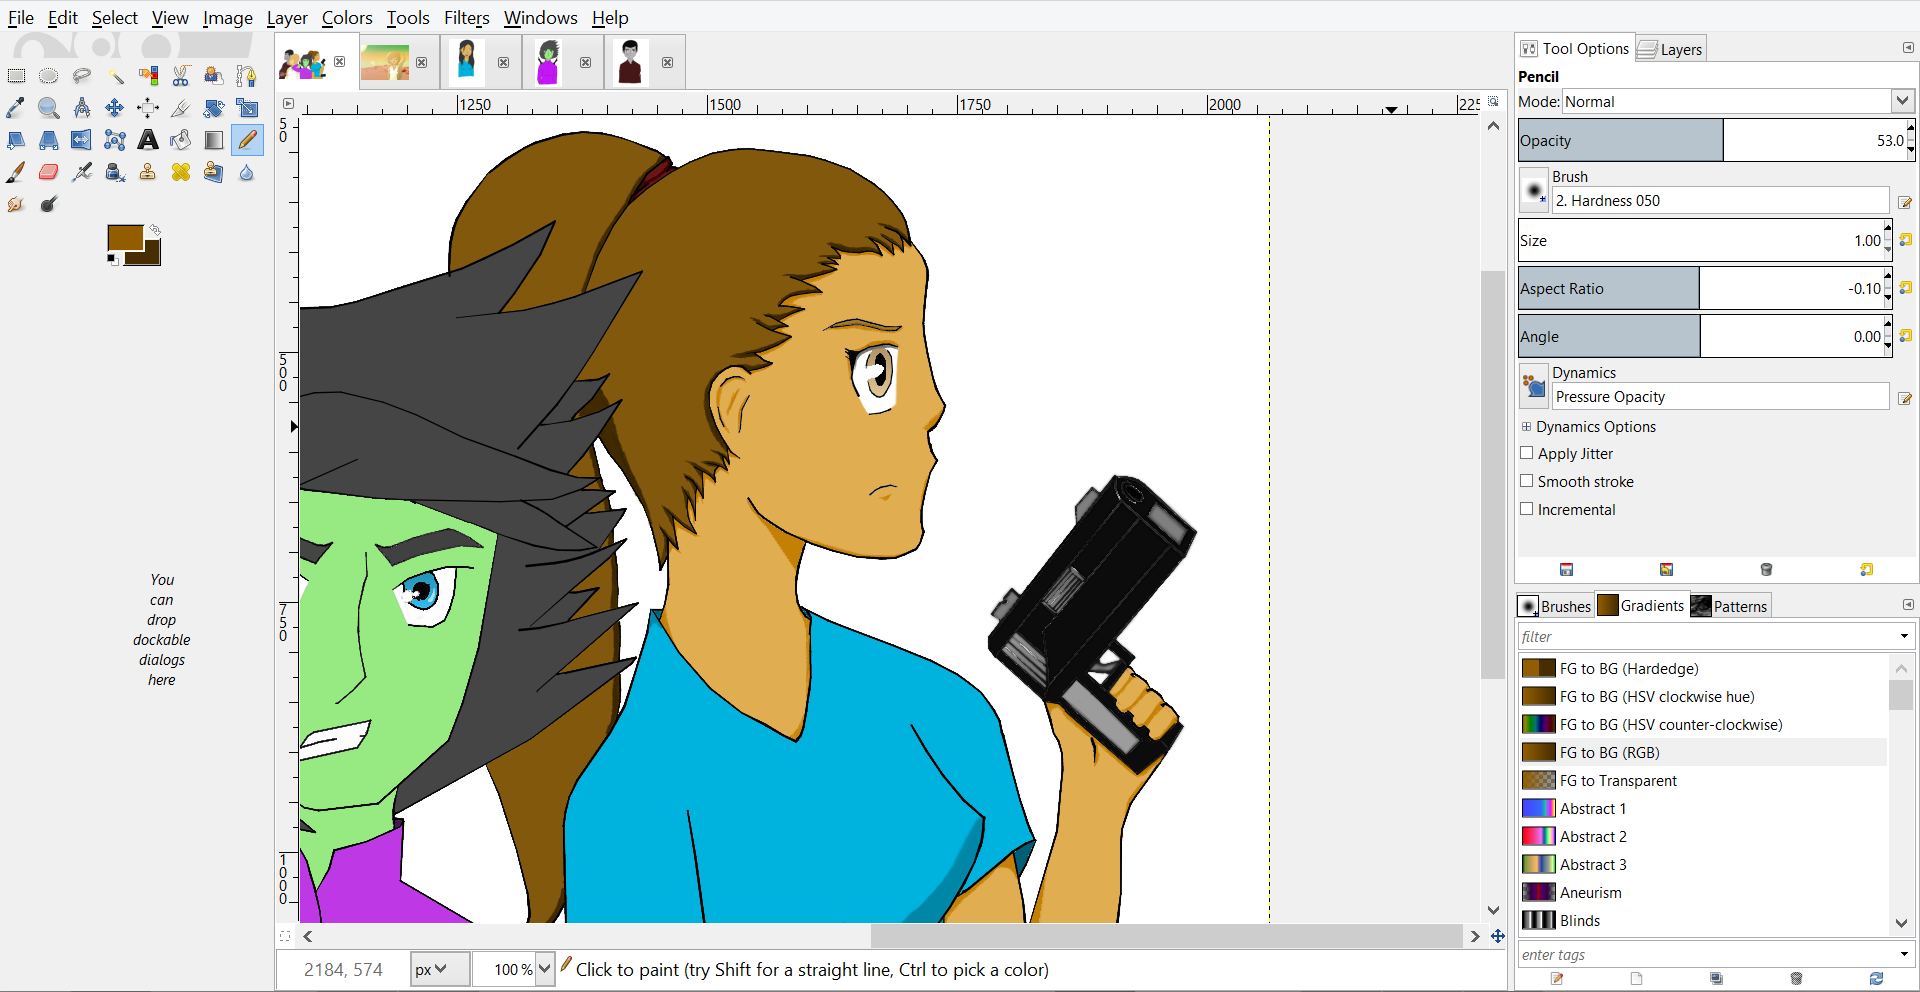Image resolution: width=1920 pixels, height=992 pixels.
Task: Select the Ellipse Select tool
Action: coord(49,76)
